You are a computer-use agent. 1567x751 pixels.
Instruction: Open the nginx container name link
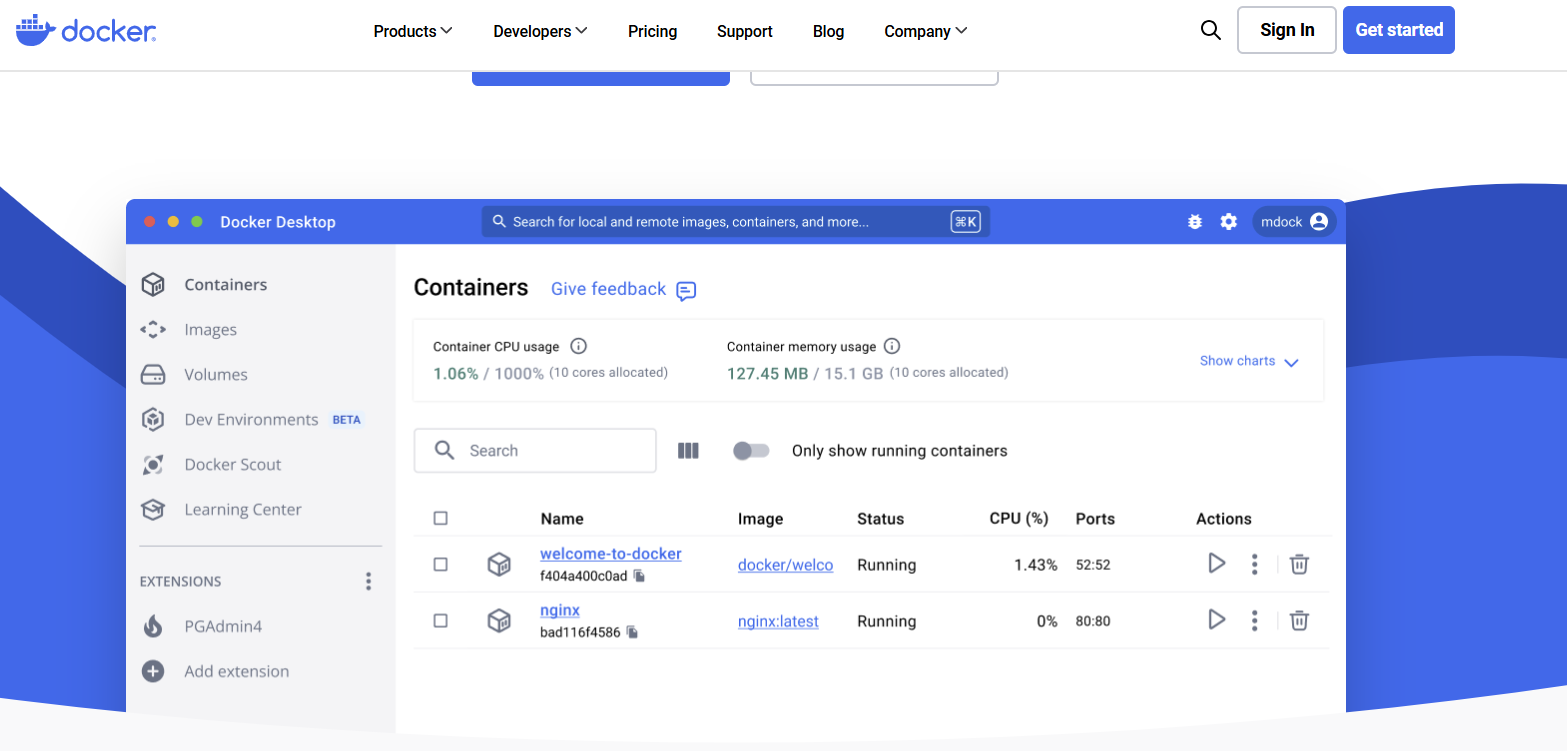pos(560,610)
